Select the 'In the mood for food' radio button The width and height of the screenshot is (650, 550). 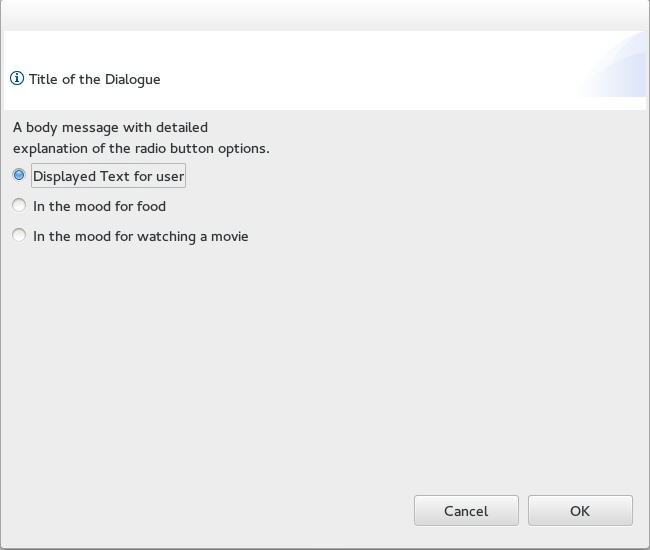tap(19, 205)
